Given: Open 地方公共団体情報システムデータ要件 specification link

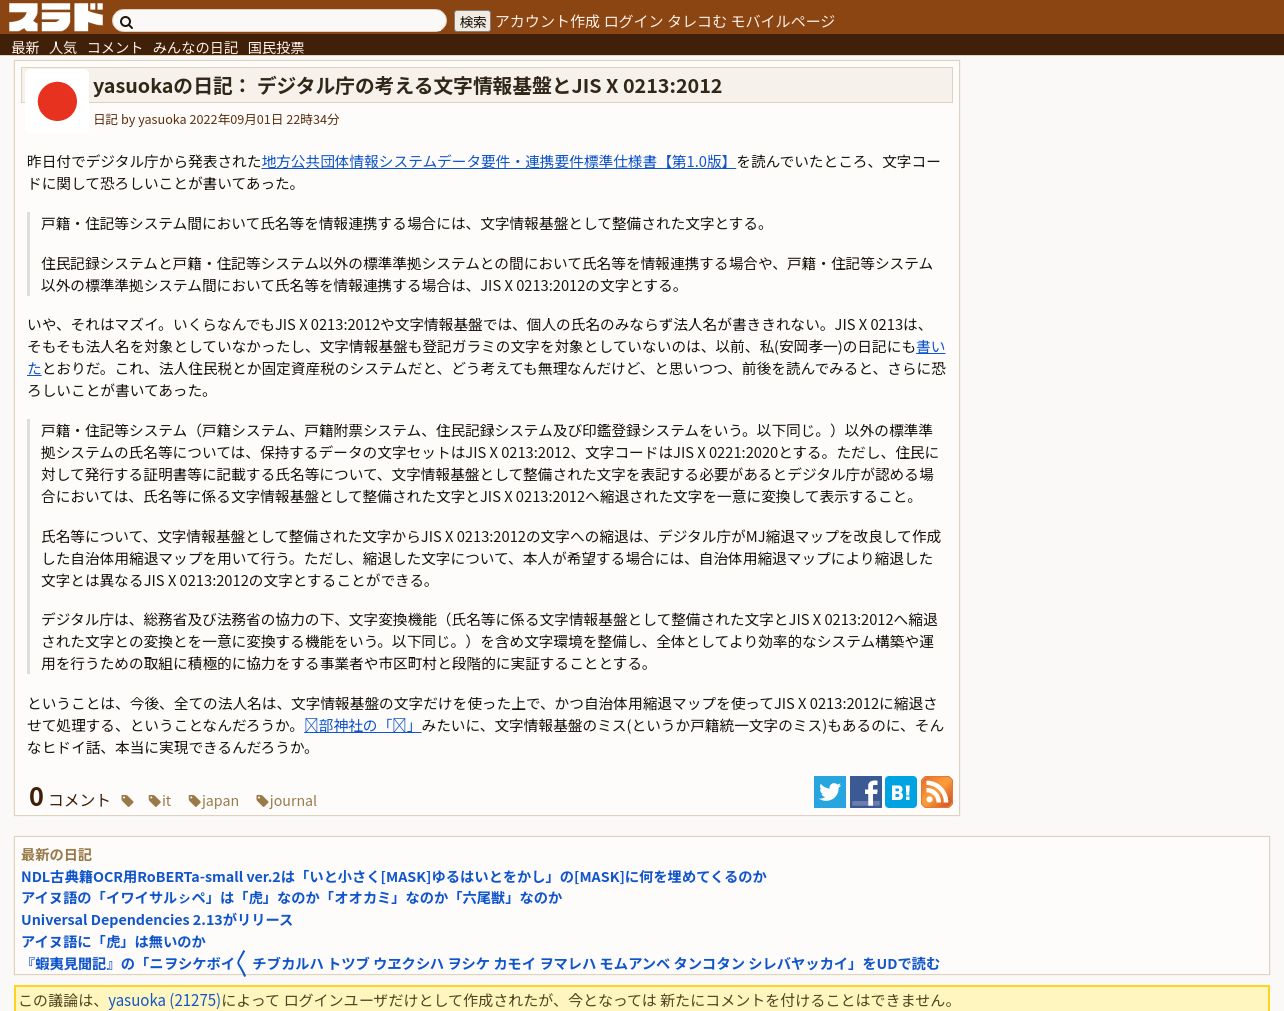Looking at the screenshot, I should pyautogui.click(x=499, y=161).
